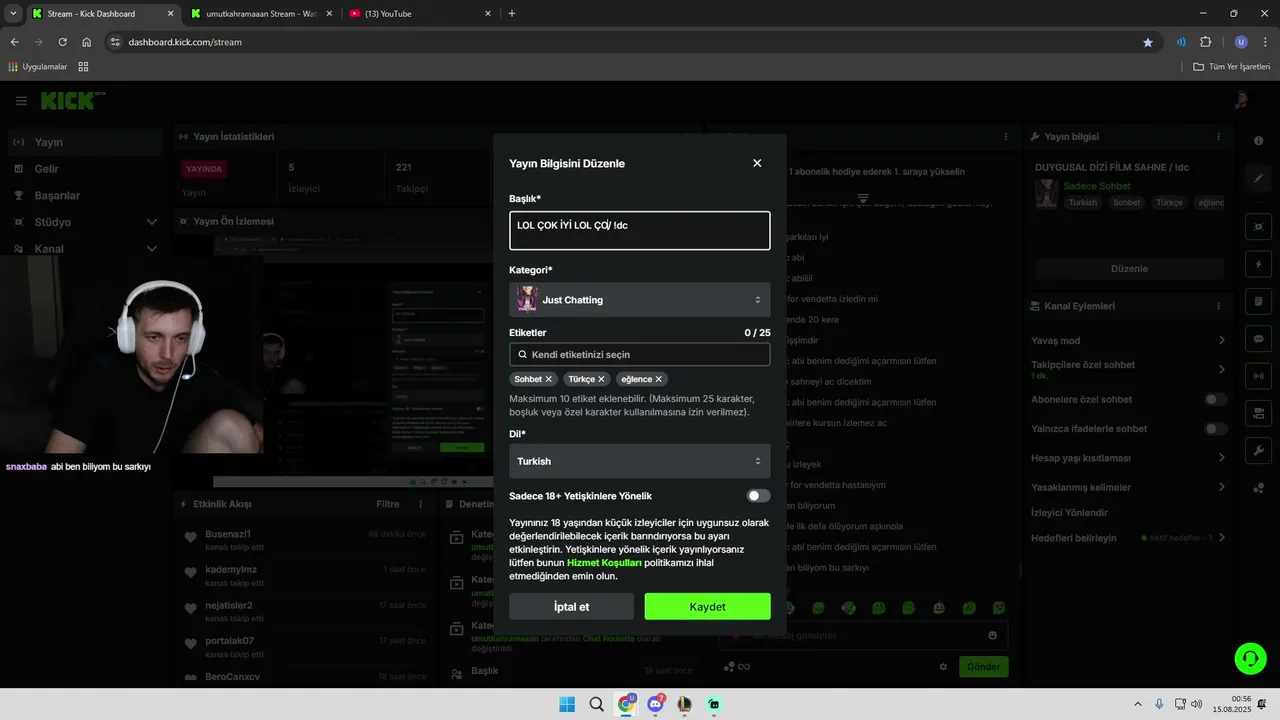Click the lightning bolt icon in right sidebar
This screenshot has height=720, width=1280.
[1258, 264]
